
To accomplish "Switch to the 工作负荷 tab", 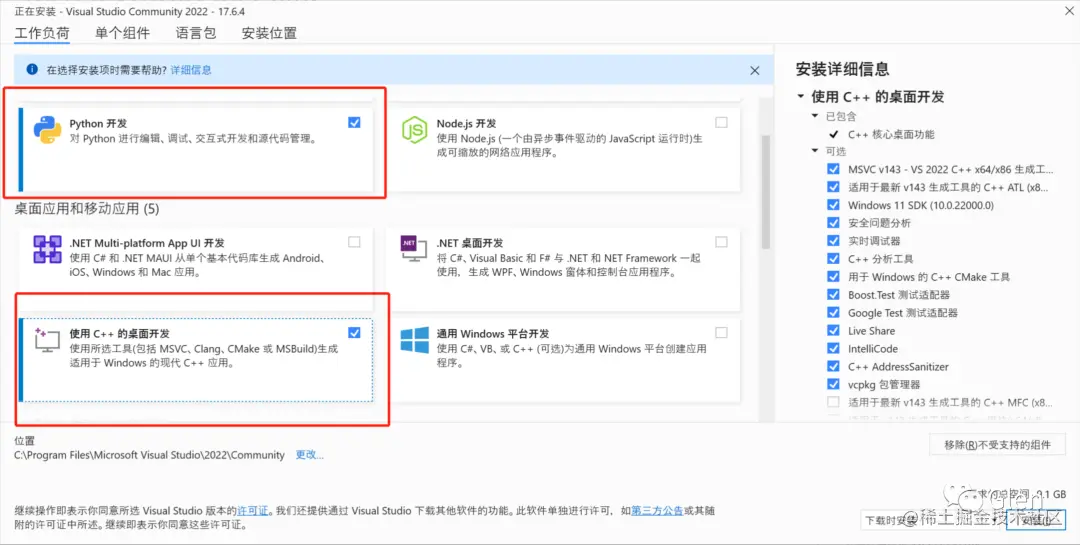I will [x=42, y=33].
